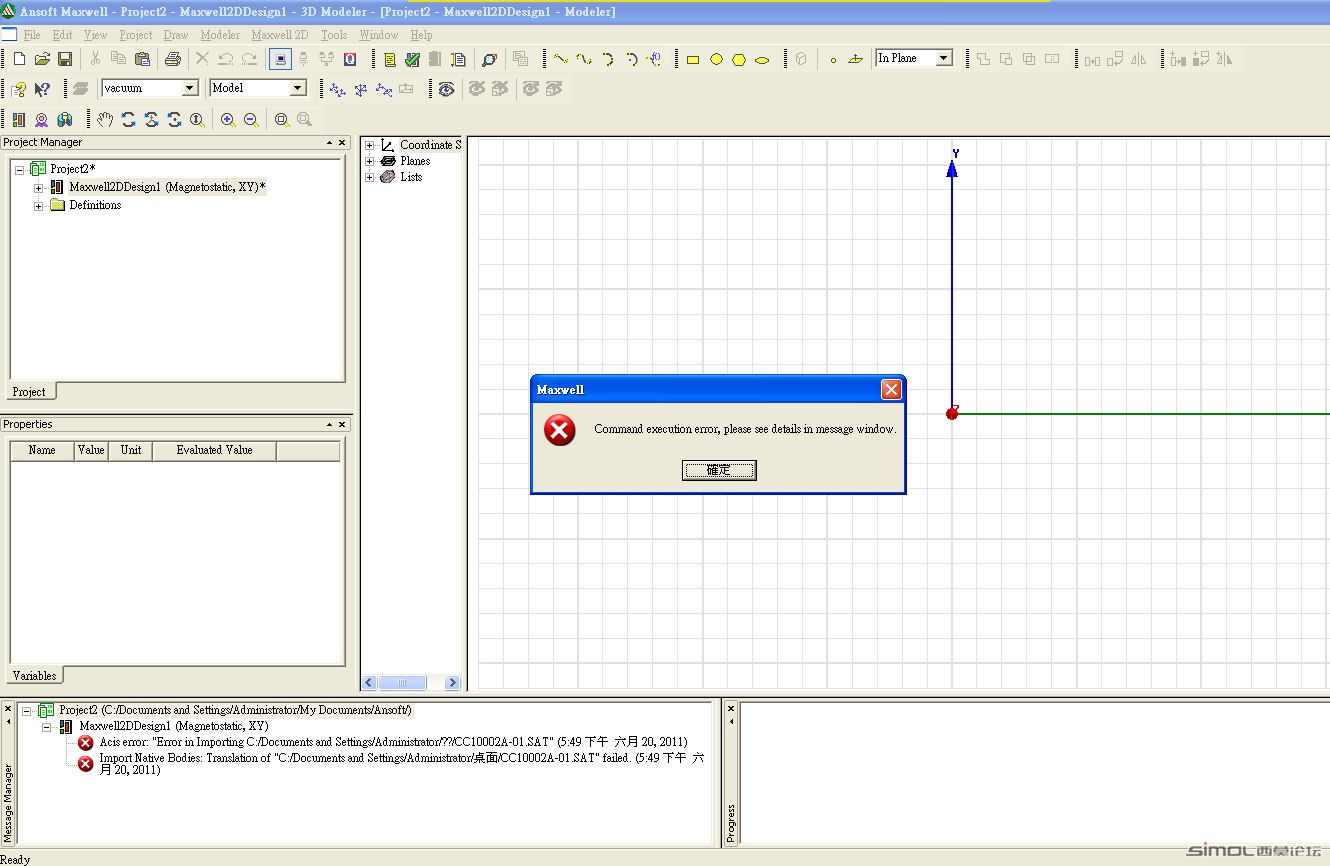Switch to the Project tab
The width and height of the screenshot is (1330, 866).
pos(30,392)
